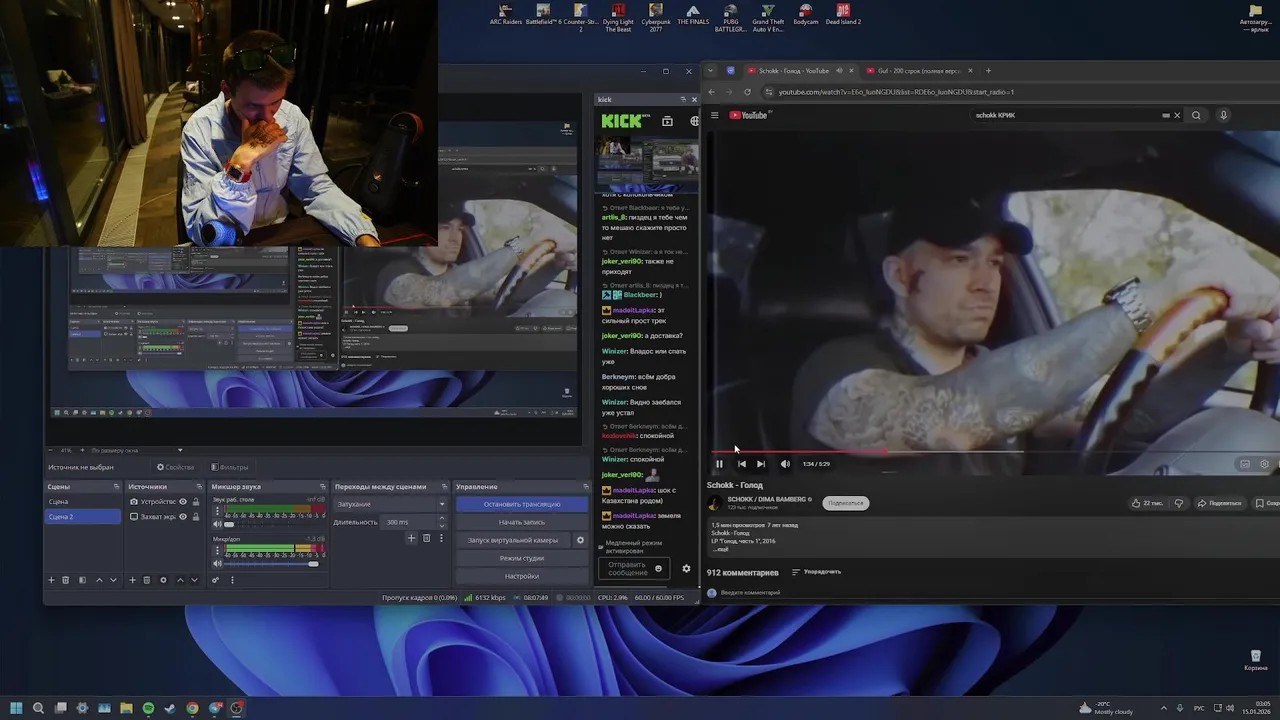Screen dimensions: 1280x720
Task: Open YouTube player settings gear
Action: tap(1264, 464)
